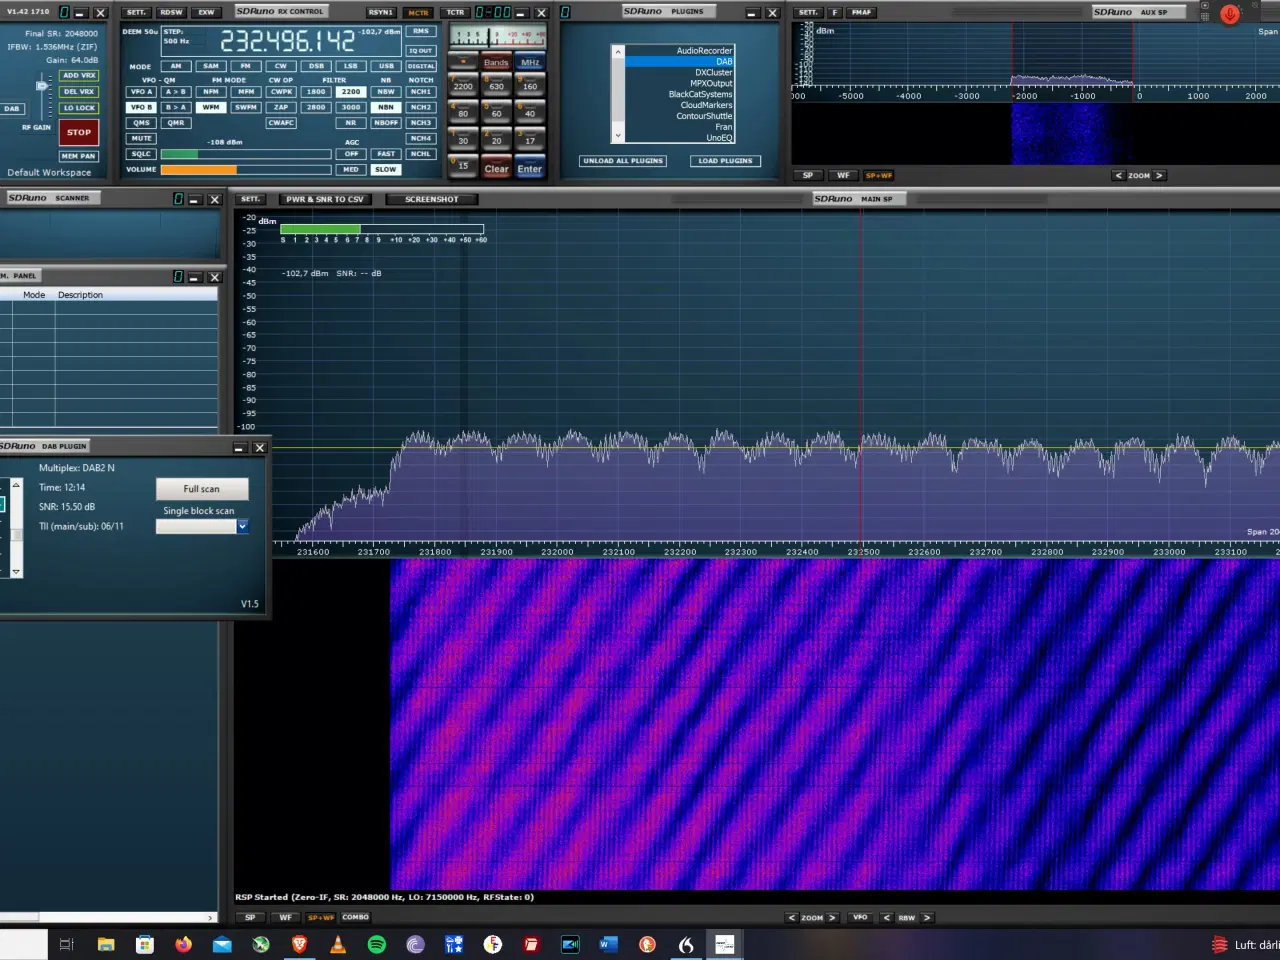Viewport: 1280px width, 960px height.
Task: Switch Main SP to WF view
Action: pyautogui.click(x=286, y=917)
